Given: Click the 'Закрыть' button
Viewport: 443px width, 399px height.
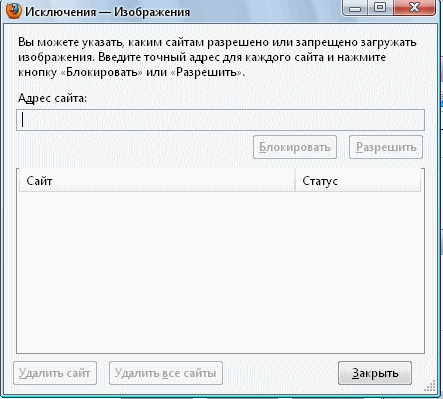Looking at the screenshot, I should (x=375, y=373).
